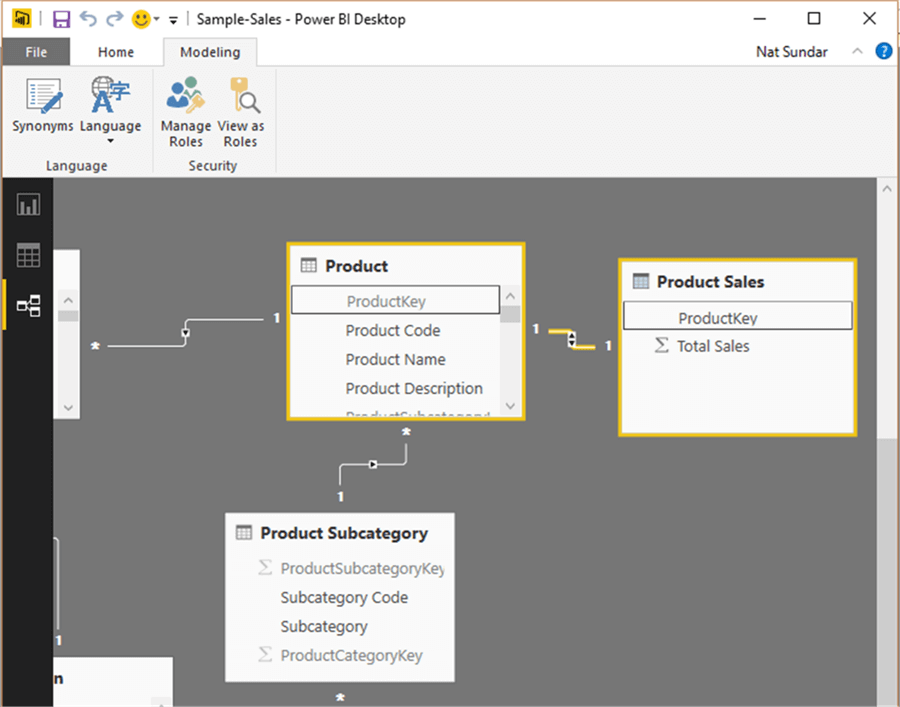Click Product table scroll down arrow
Viewport: 900px width, 707px height.
click(510, 406)
